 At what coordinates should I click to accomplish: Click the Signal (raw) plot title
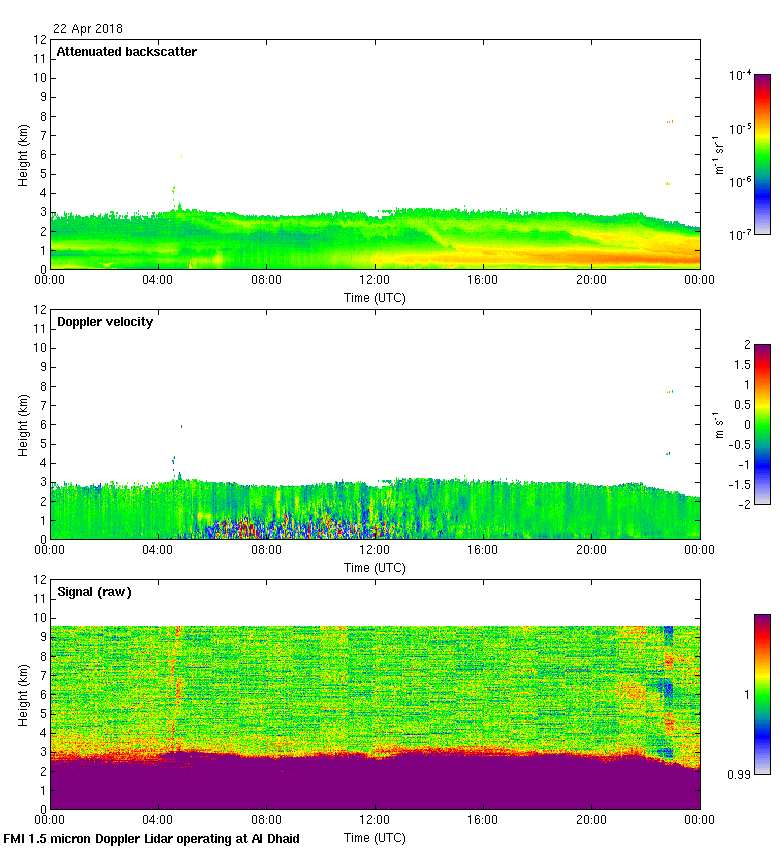click(x=94, y=592)
